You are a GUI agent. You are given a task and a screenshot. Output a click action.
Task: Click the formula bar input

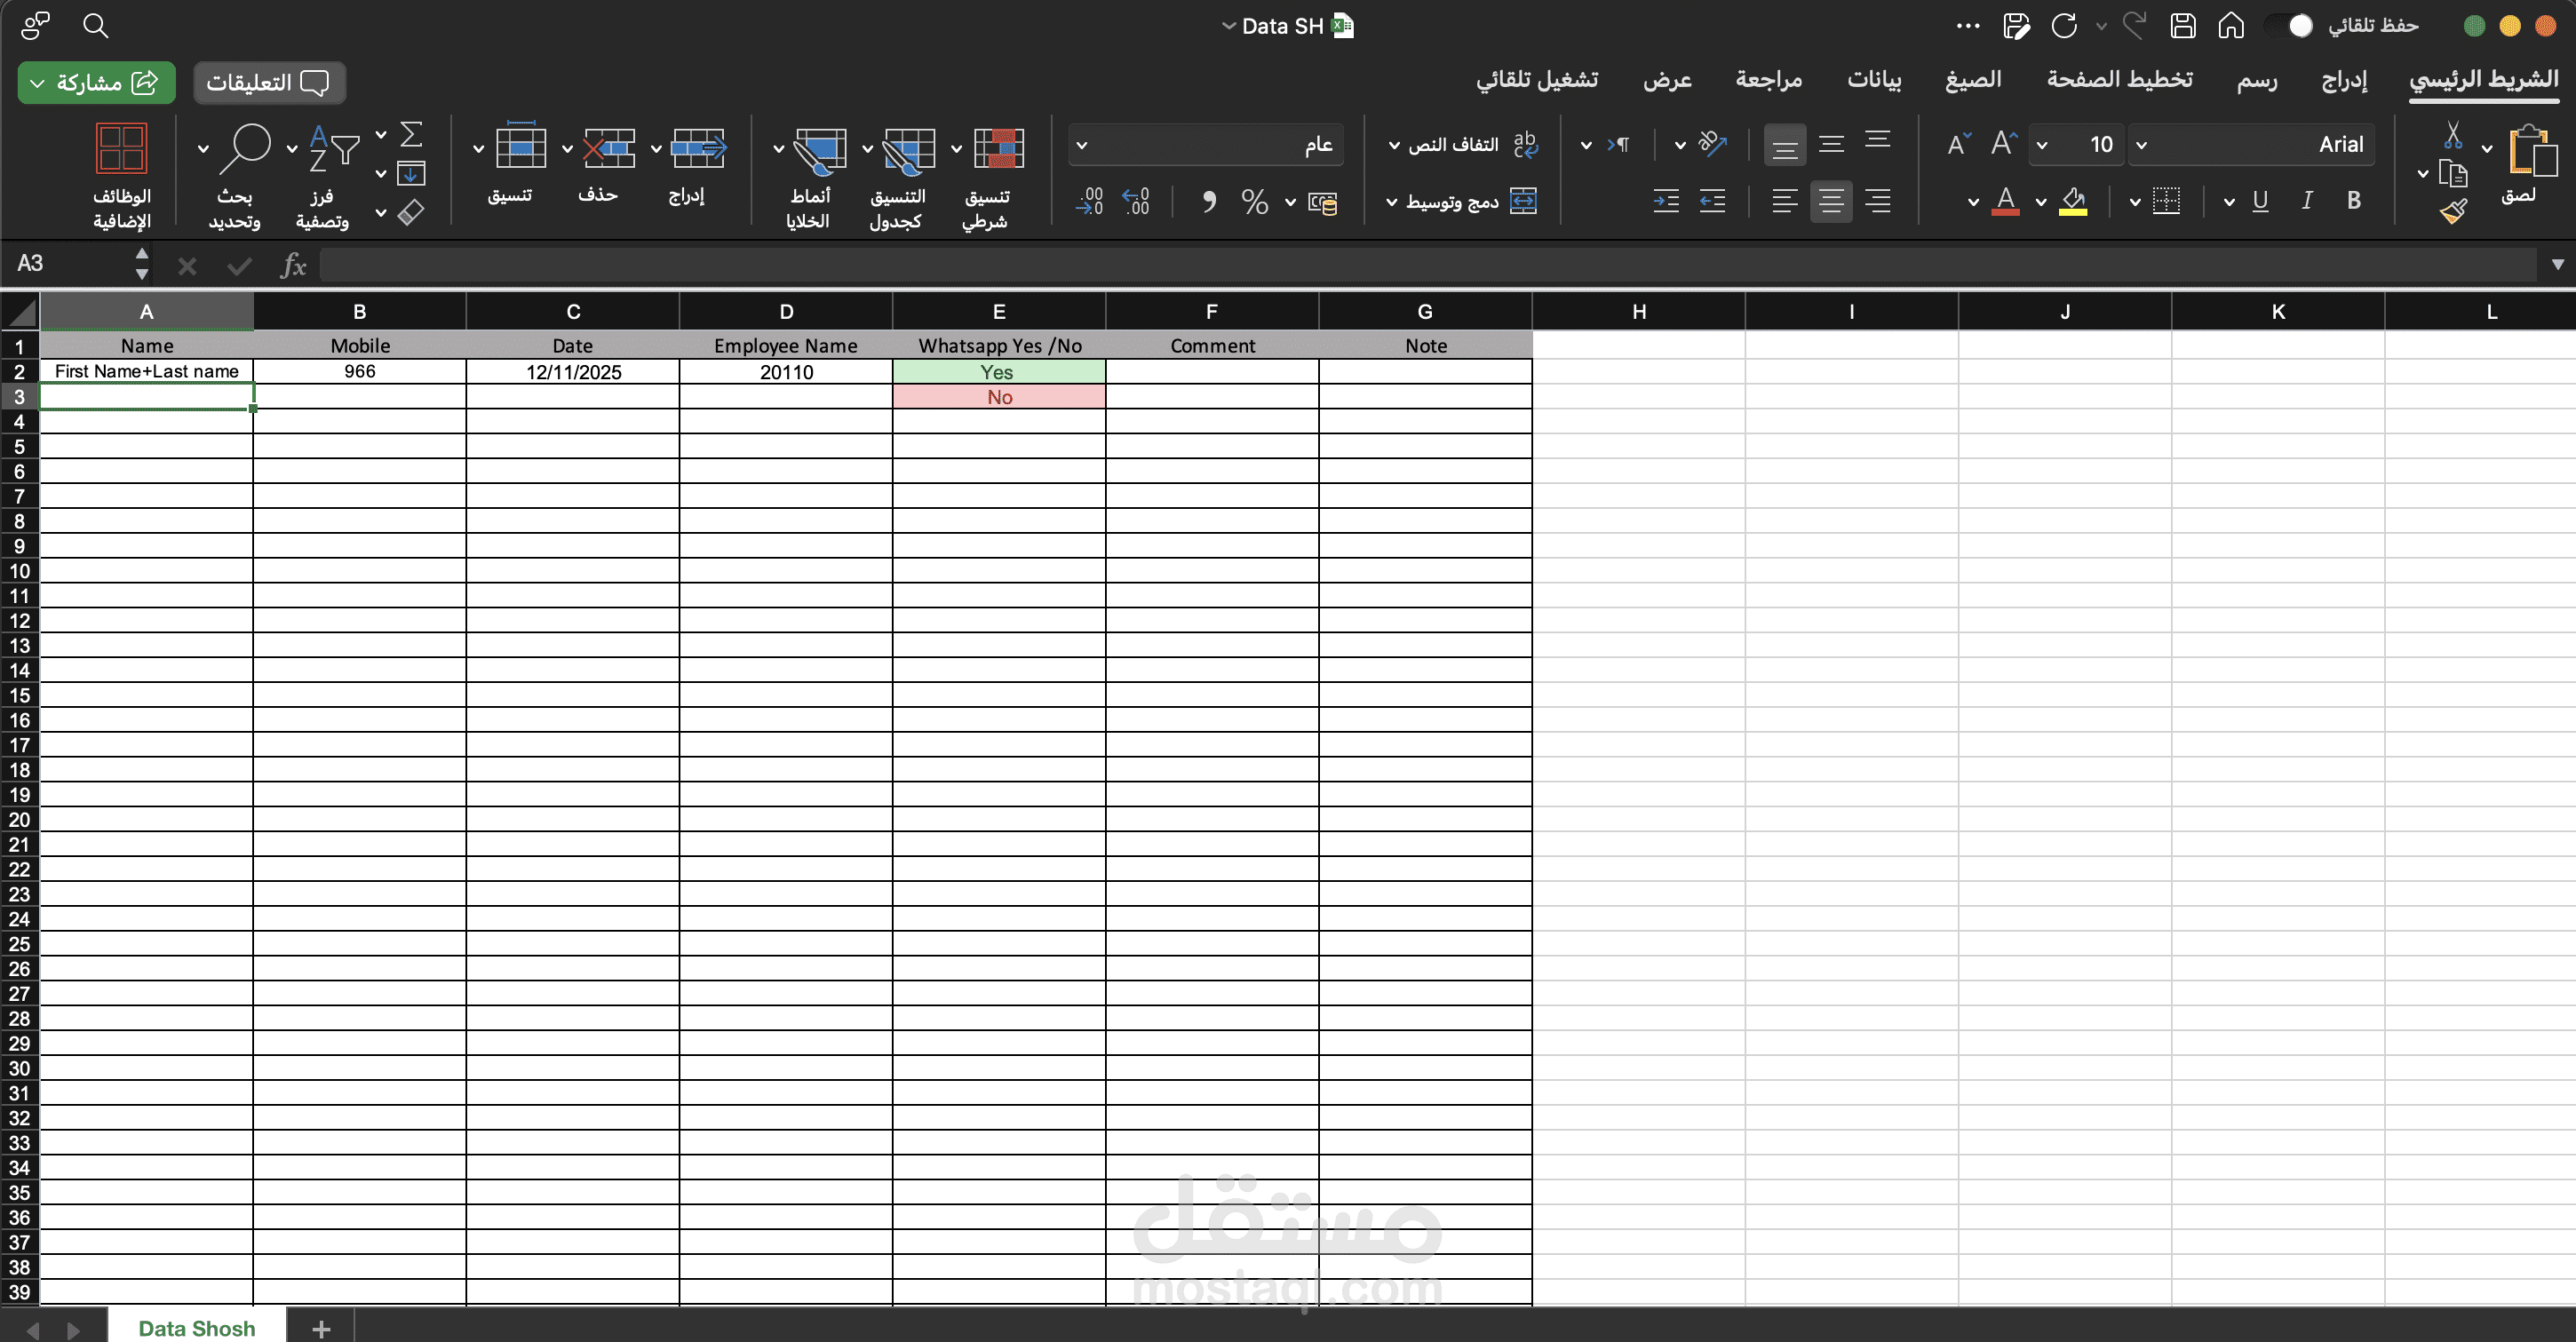pos(1428,265)
